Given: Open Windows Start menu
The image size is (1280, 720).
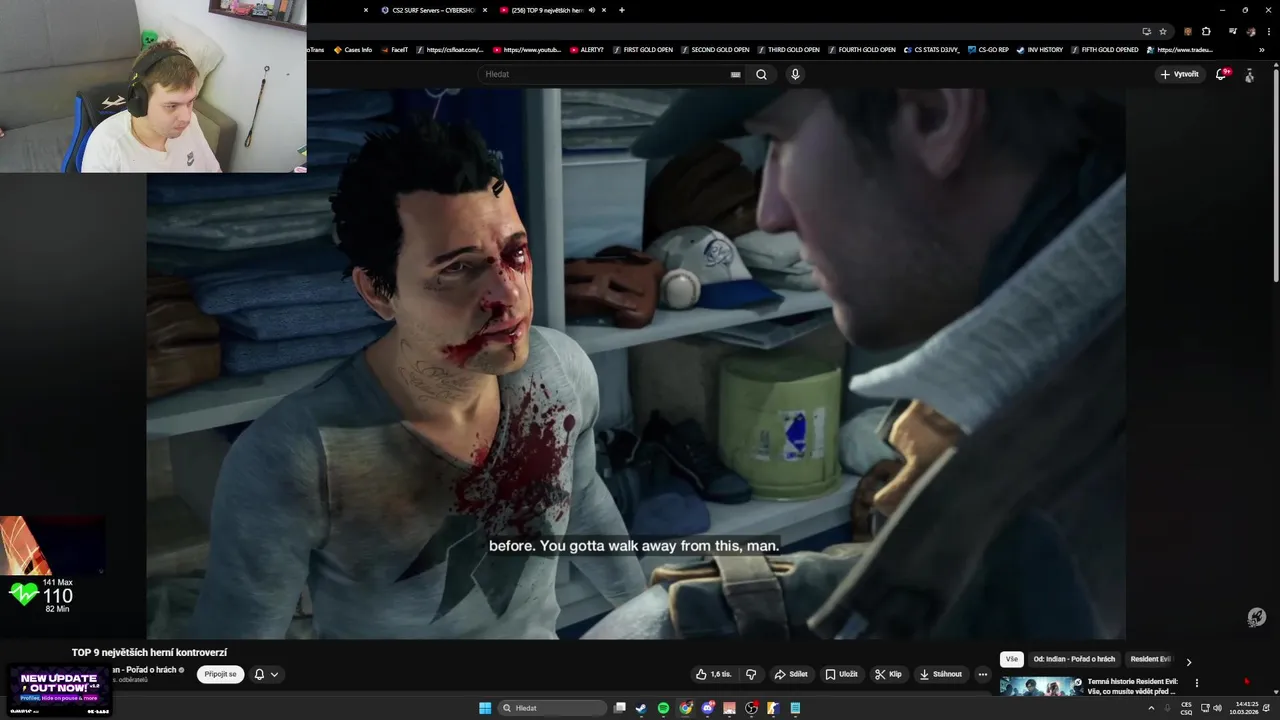Looking at the screenshot, I should click(485, 708).
